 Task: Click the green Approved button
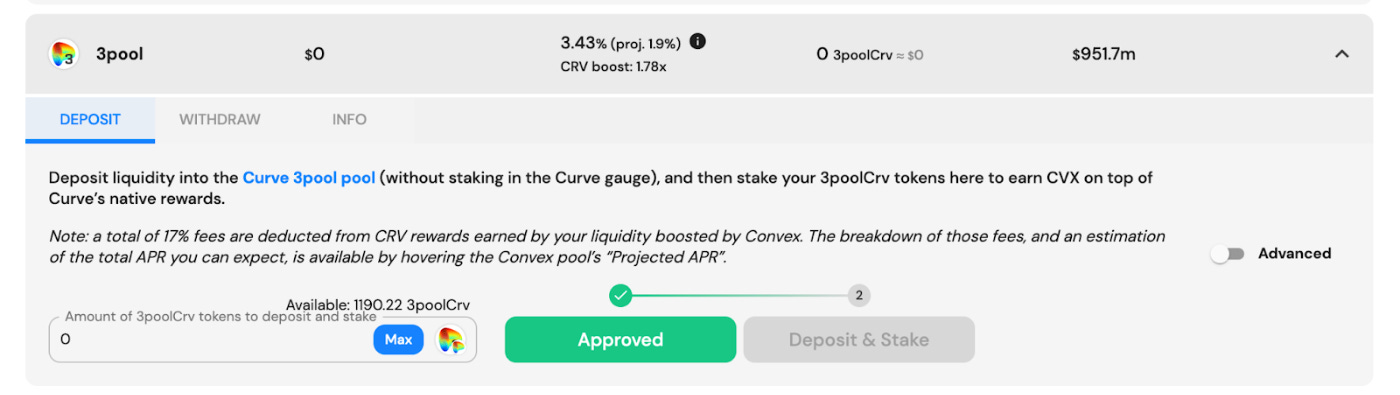pyautogui.click(x=620, y=340)
